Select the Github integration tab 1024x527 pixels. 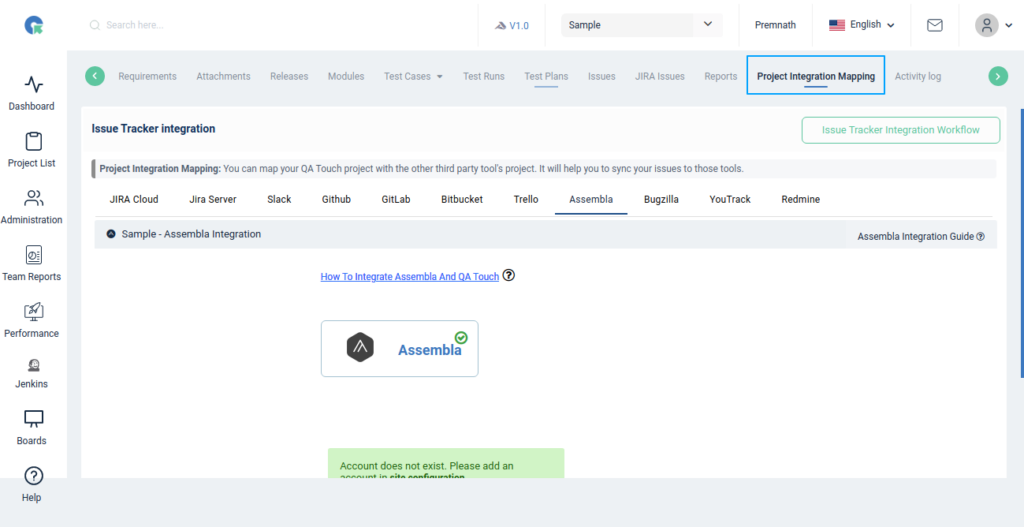click(x=336, y=199)
